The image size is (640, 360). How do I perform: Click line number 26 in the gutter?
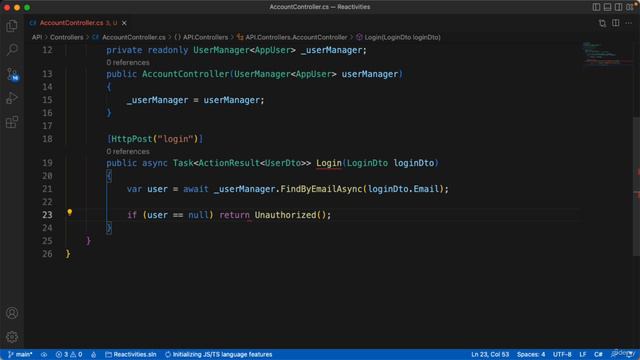coord(47,254)
